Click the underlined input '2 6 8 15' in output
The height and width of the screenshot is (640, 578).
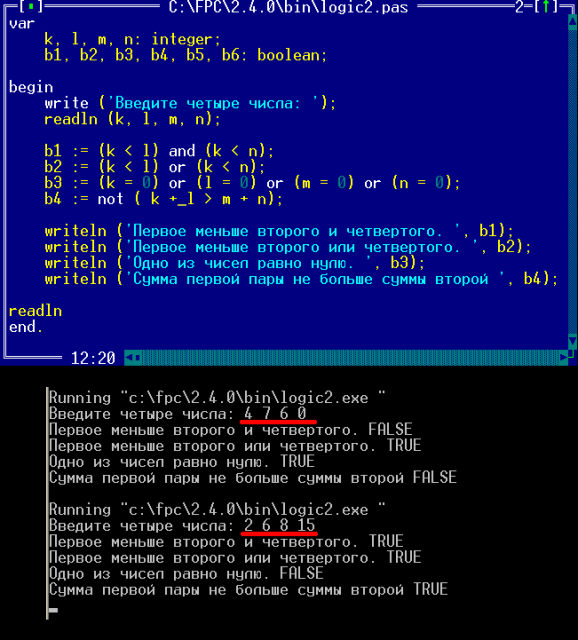pyautogui.click(x=280, y=525)
